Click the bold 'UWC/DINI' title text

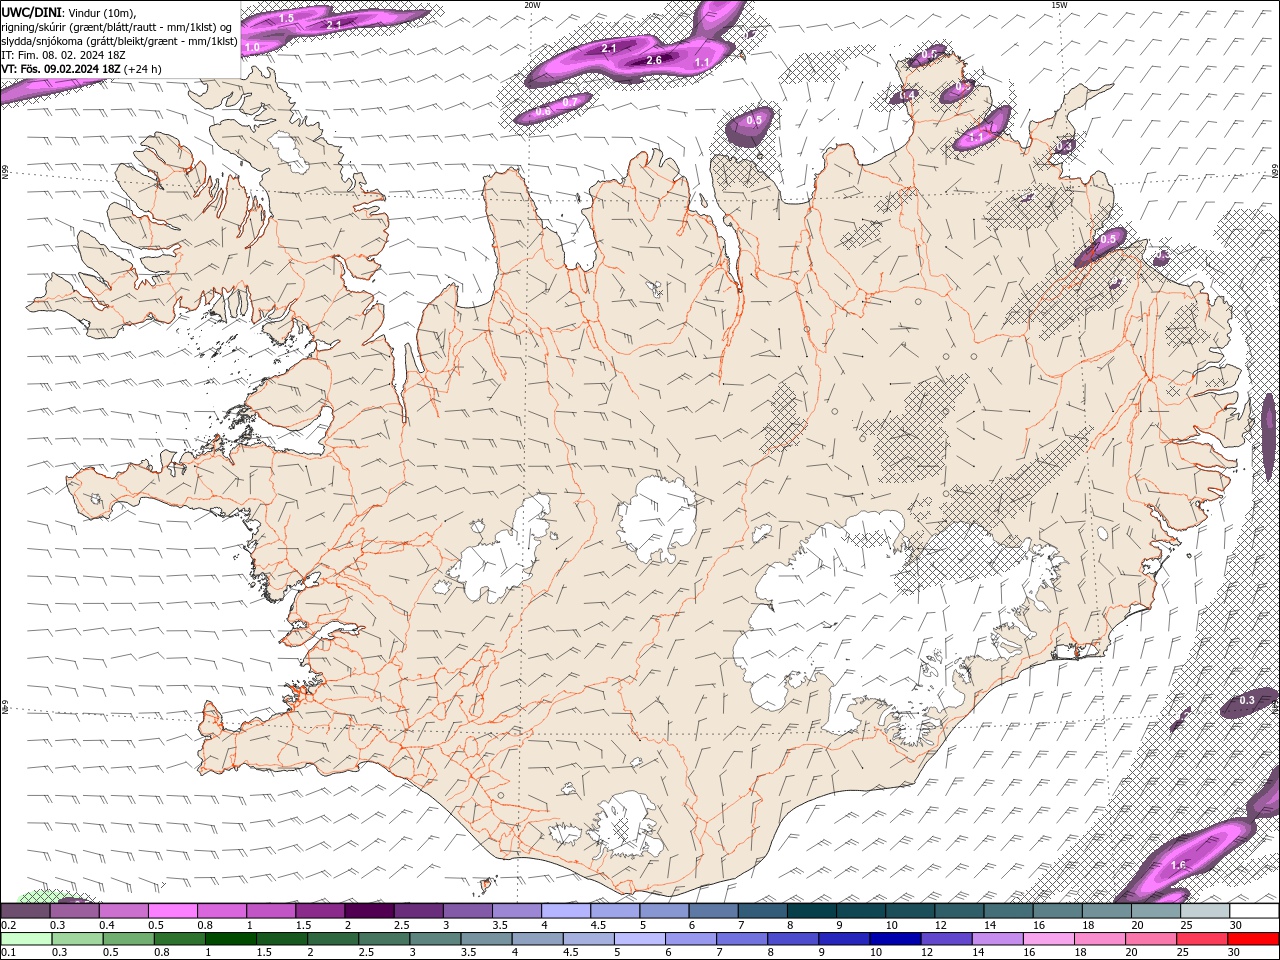coord(32,12)
